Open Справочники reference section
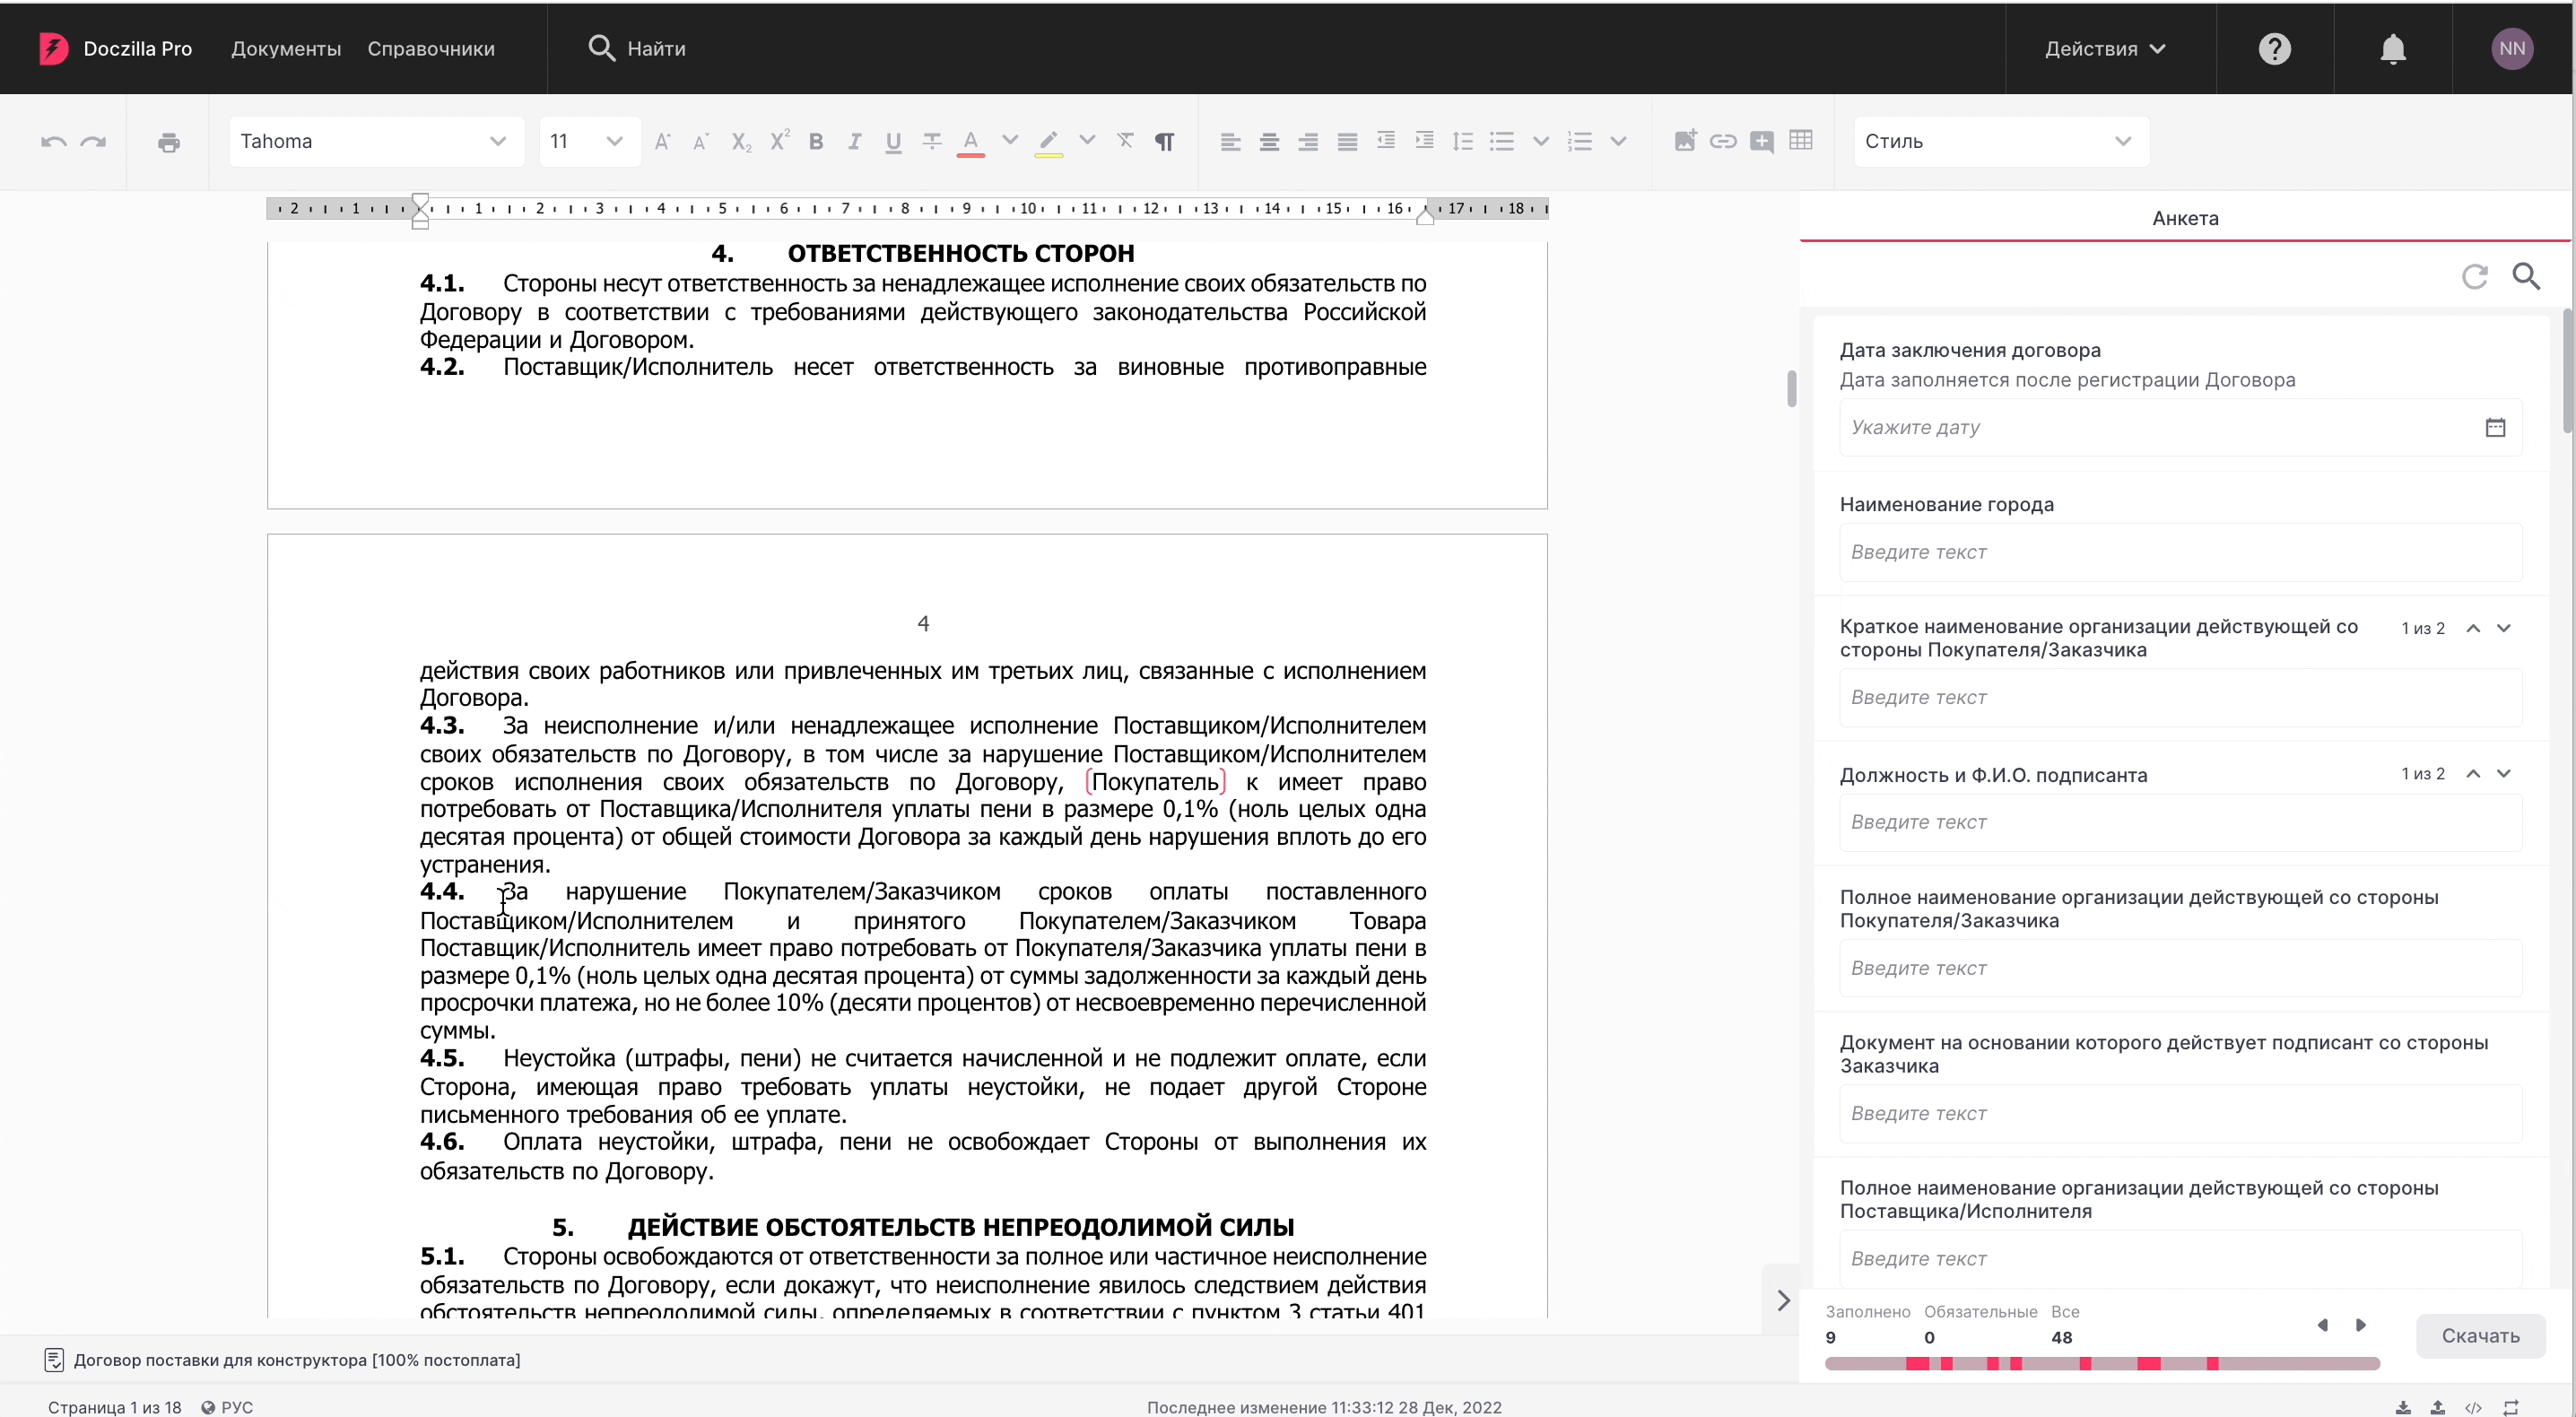This screenshot has height=1417, width=2576. [431, 48]
